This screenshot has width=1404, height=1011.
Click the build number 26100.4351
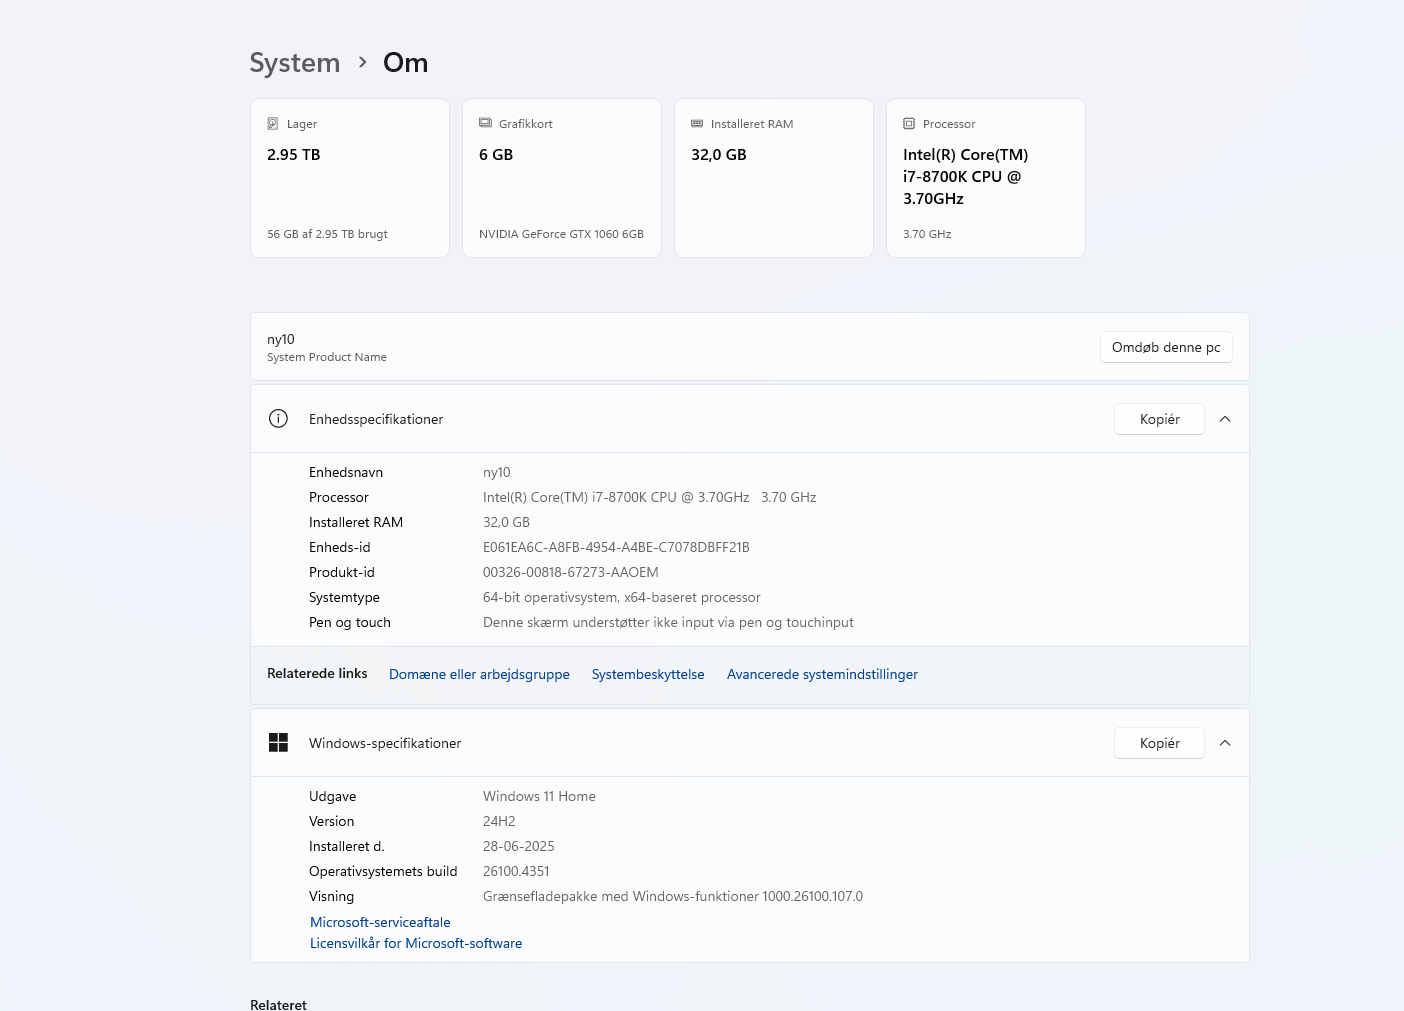tap(516, 871)
